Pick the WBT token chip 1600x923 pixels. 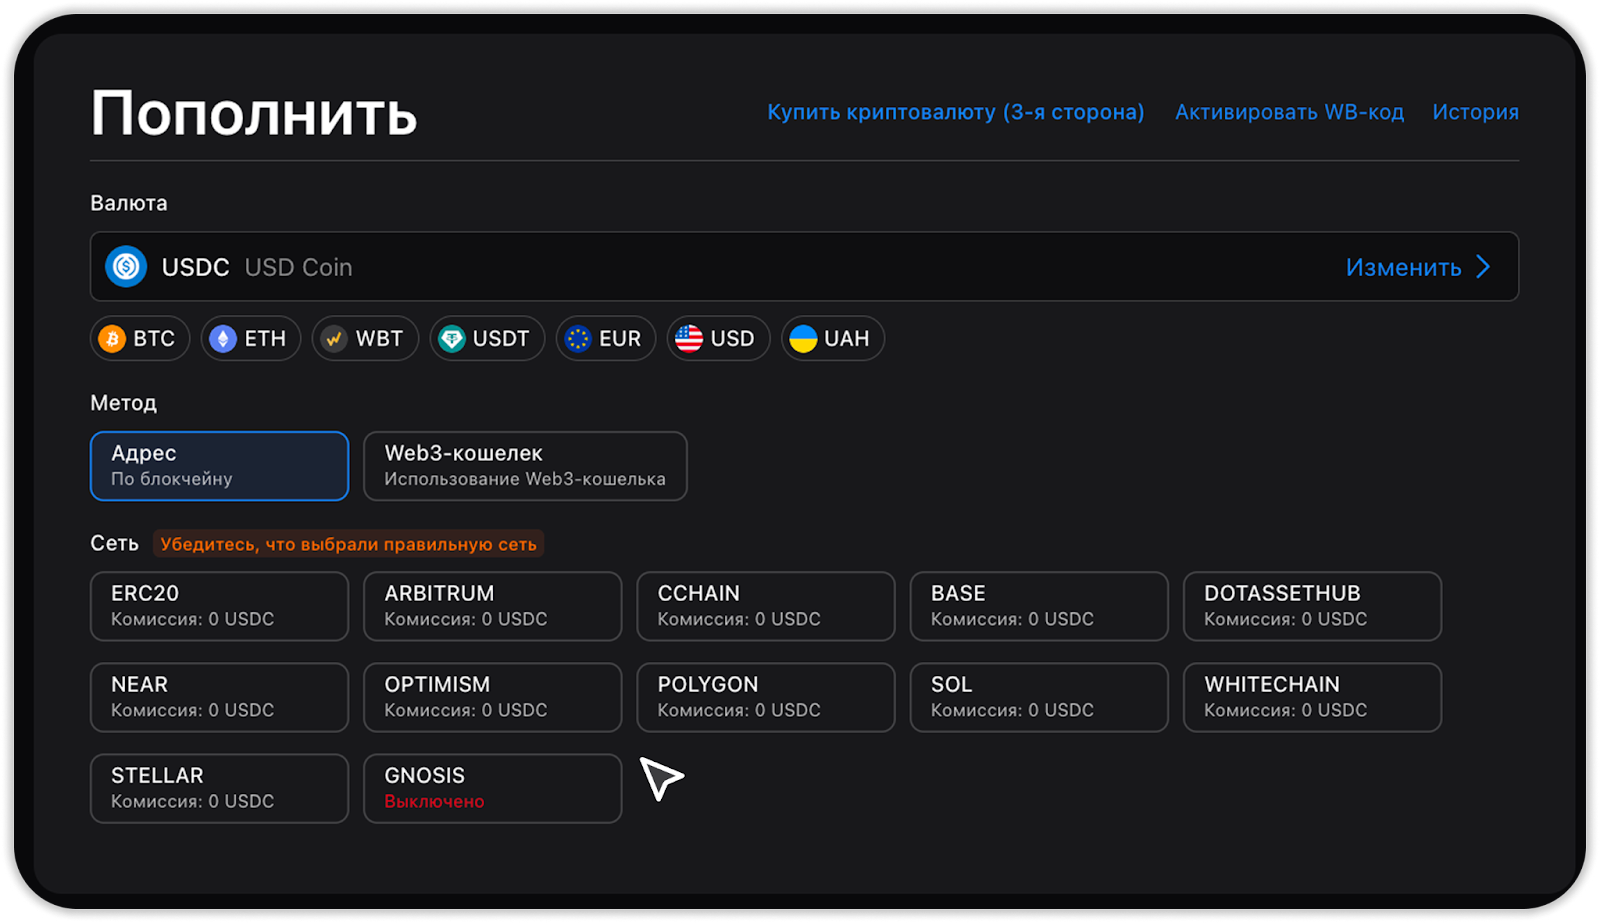(365, 339)
